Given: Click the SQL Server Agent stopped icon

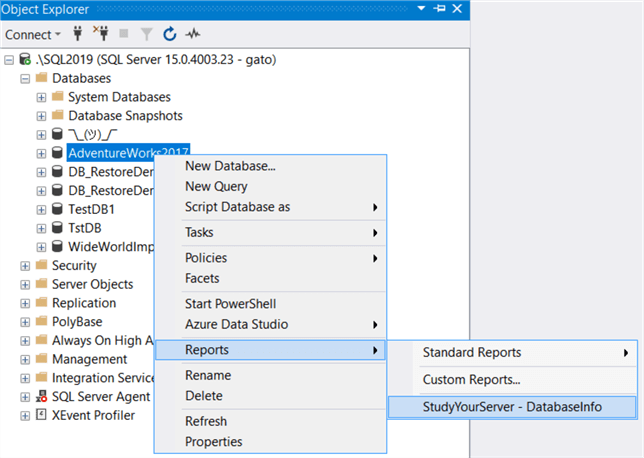Looking at the screenshot, I should coord(41,396).
